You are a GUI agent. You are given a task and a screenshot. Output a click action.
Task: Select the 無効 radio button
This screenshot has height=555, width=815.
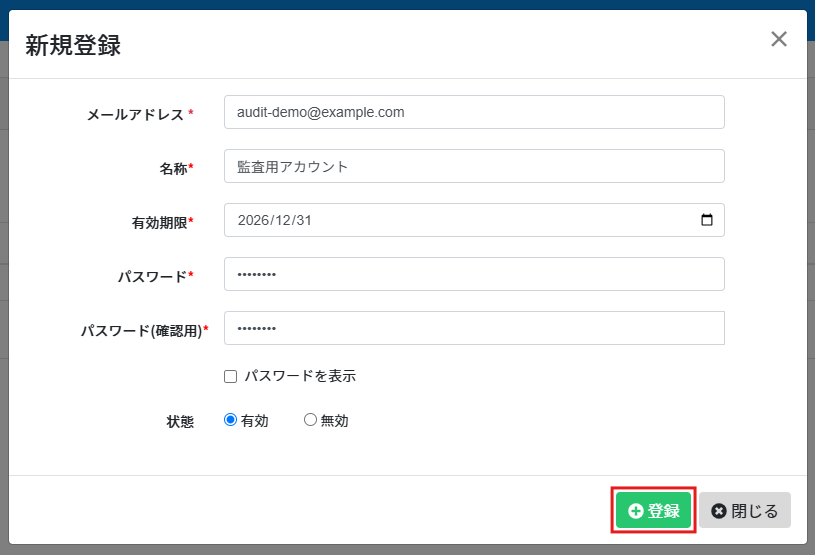[310, 420]
